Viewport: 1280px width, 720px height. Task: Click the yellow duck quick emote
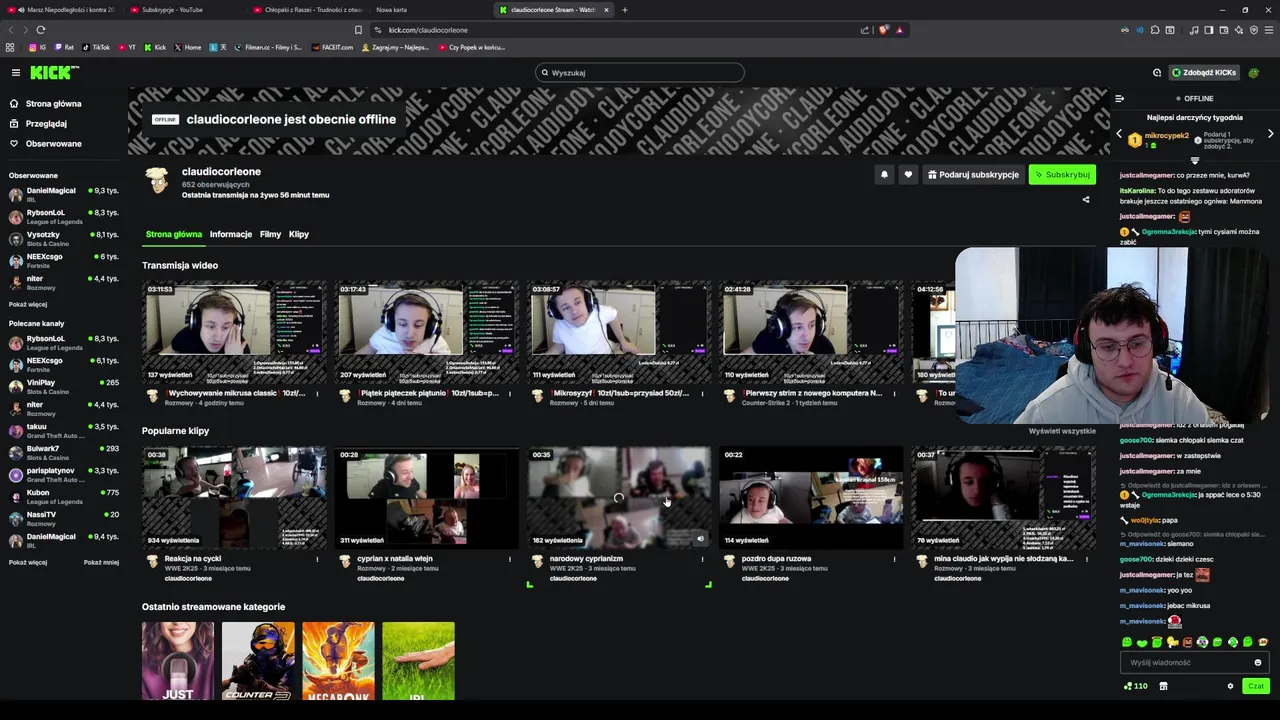pyautogui.click(x=1172, y=642)
